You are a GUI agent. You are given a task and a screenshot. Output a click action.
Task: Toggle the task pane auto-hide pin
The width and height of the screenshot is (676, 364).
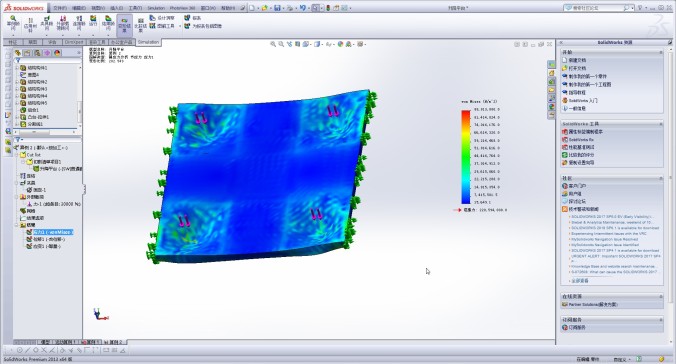670,42
